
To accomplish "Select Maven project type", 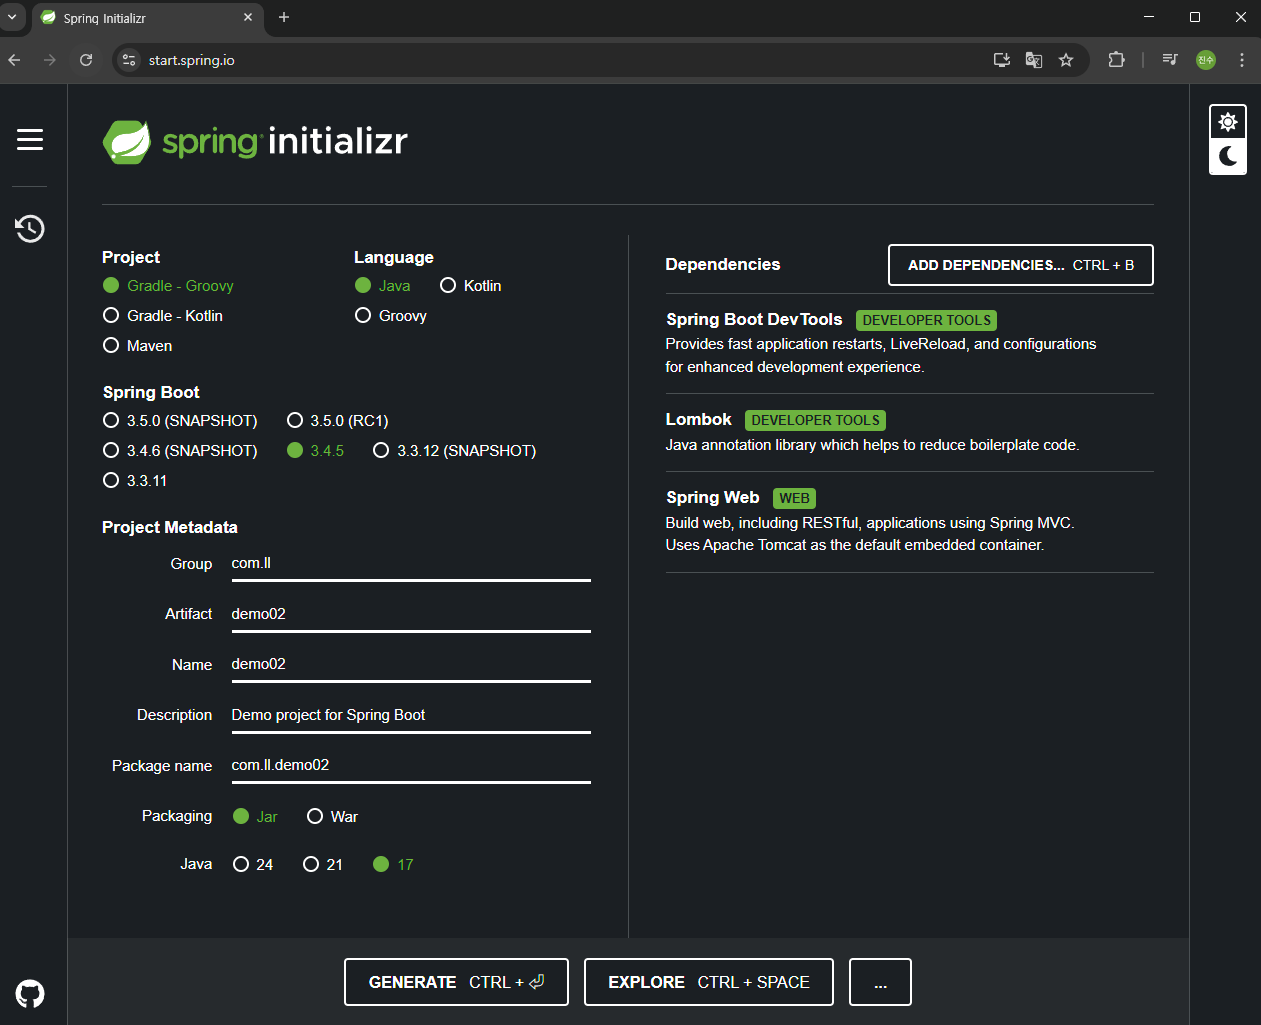I will (x=138, y=346).
